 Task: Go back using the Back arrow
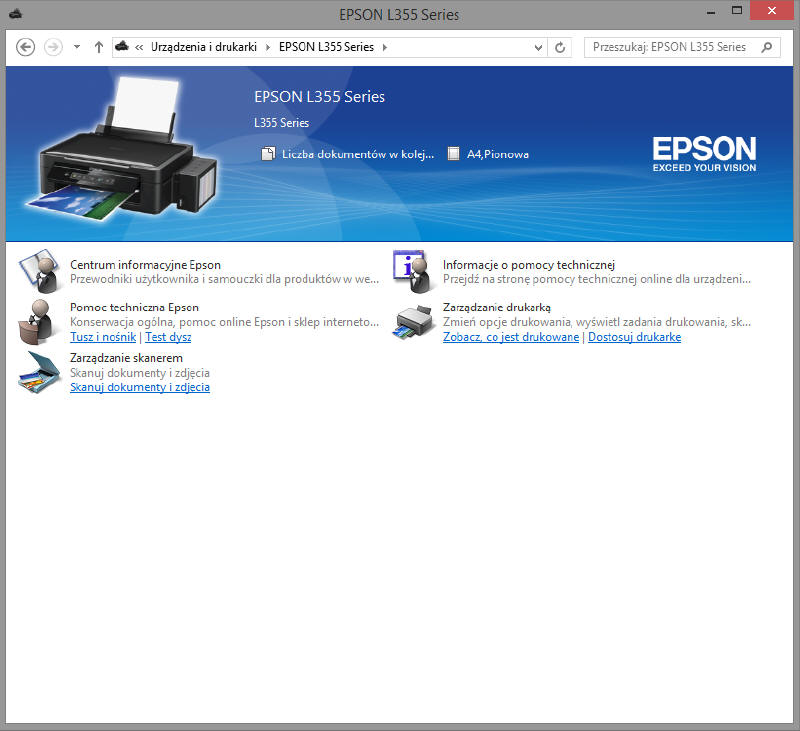[25, 47]
